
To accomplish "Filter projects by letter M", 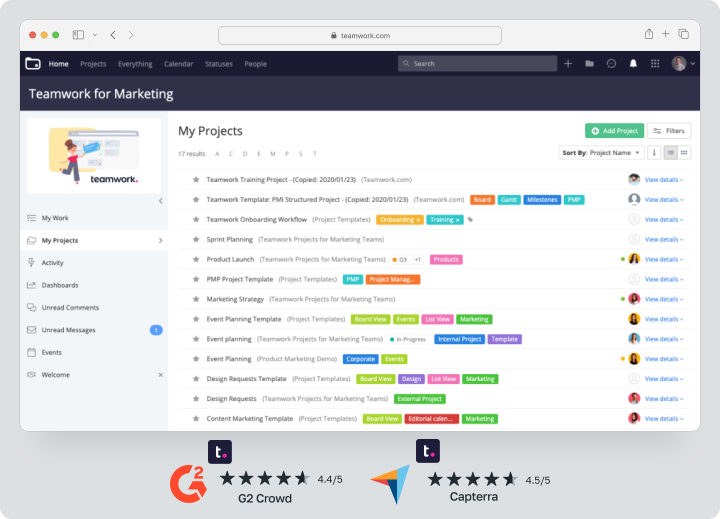I will pos(273,154).
